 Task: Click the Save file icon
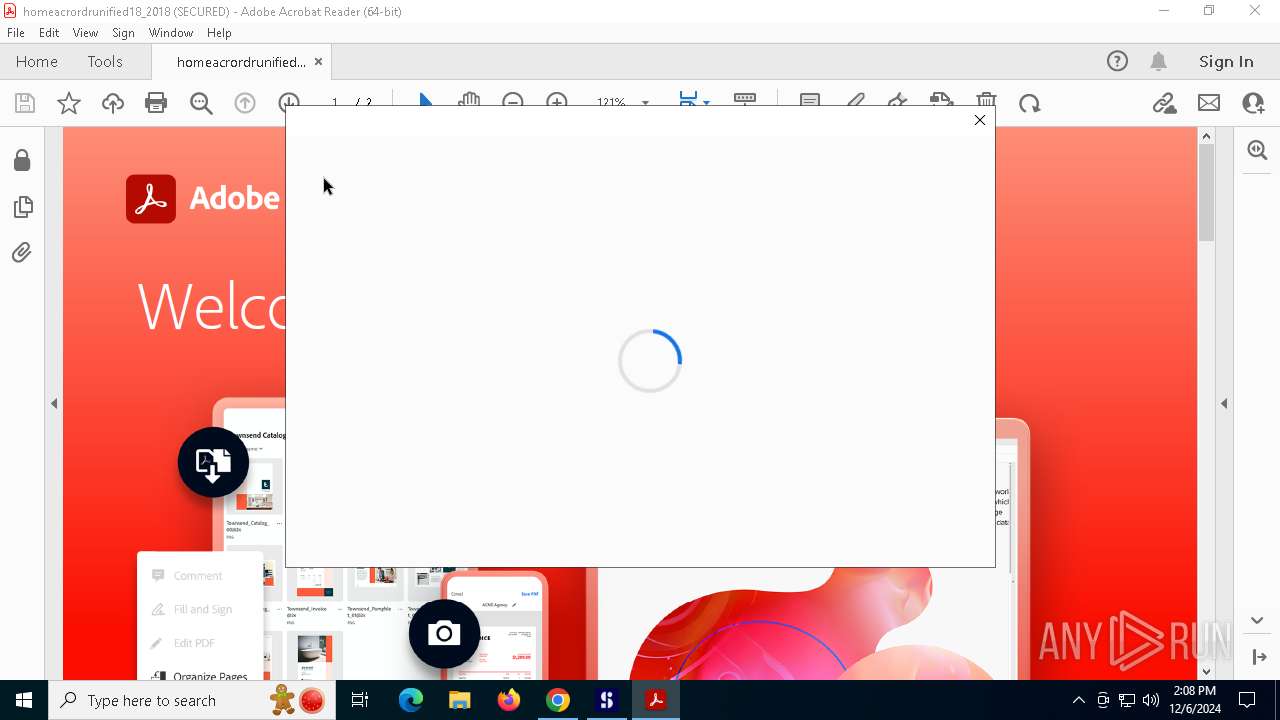(x=25, y=103)
